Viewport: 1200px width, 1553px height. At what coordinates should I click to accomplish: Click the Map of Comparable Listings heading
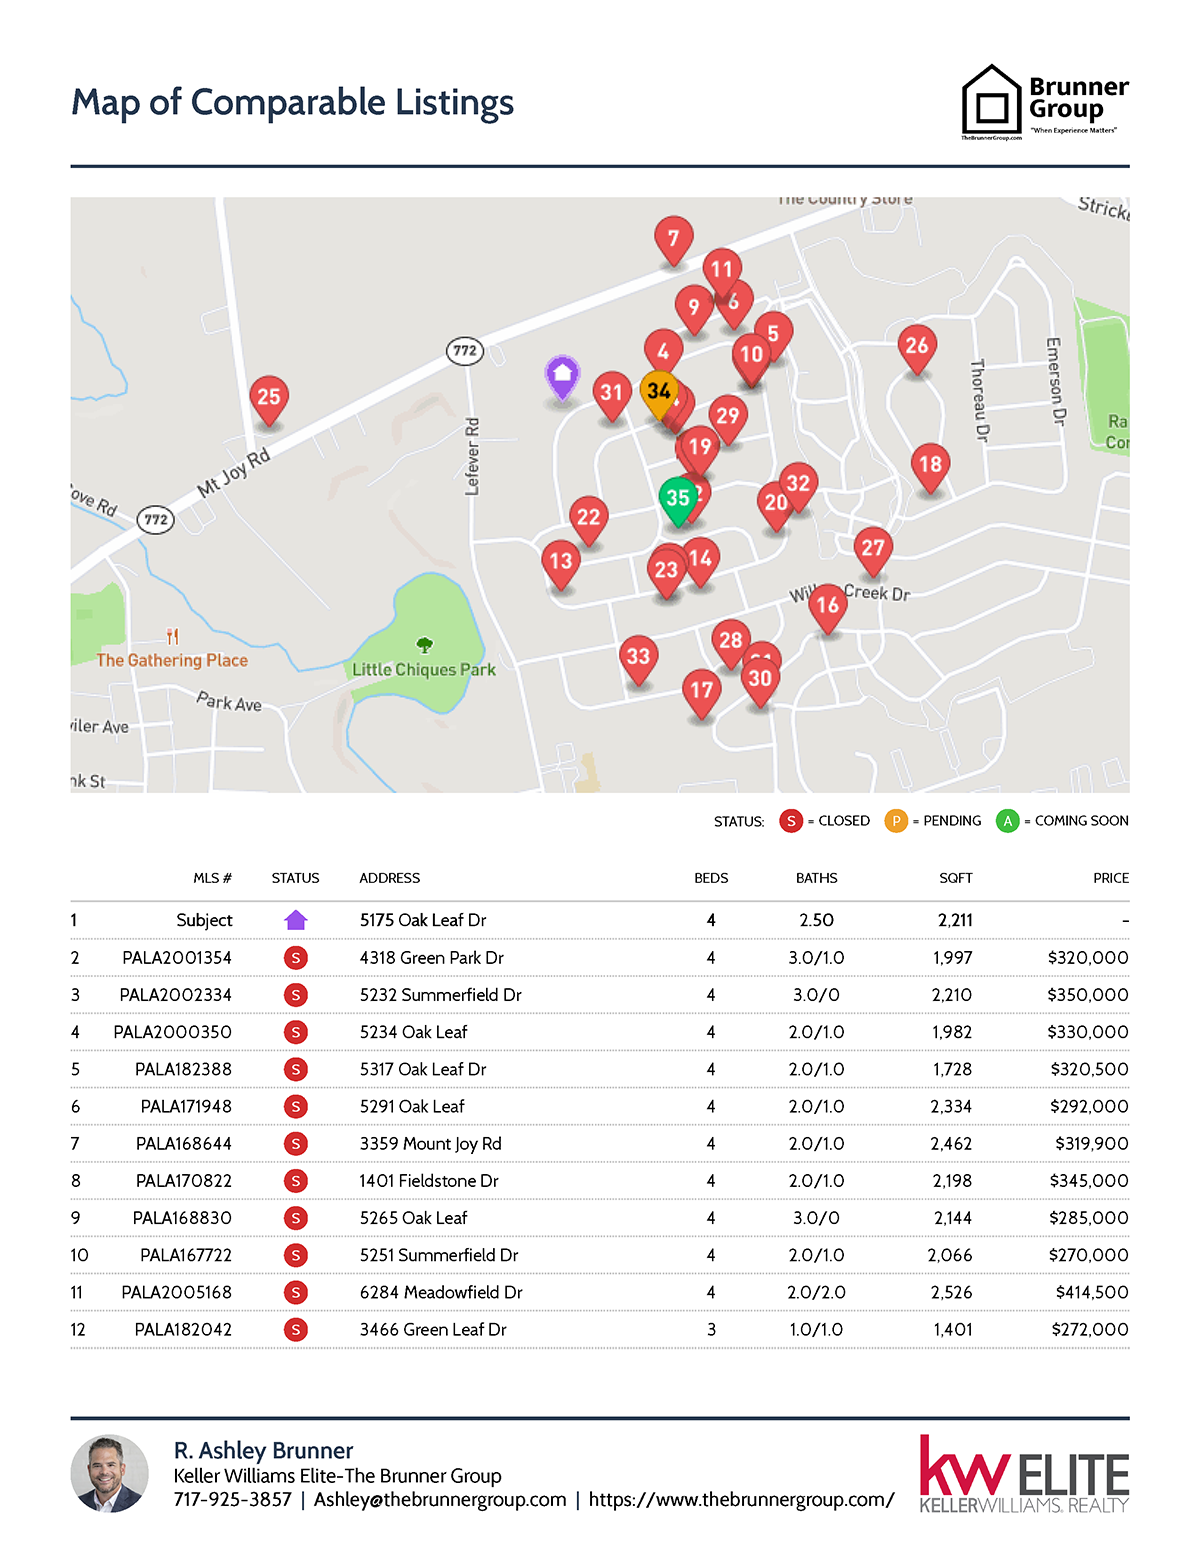(x=293, y=103)
